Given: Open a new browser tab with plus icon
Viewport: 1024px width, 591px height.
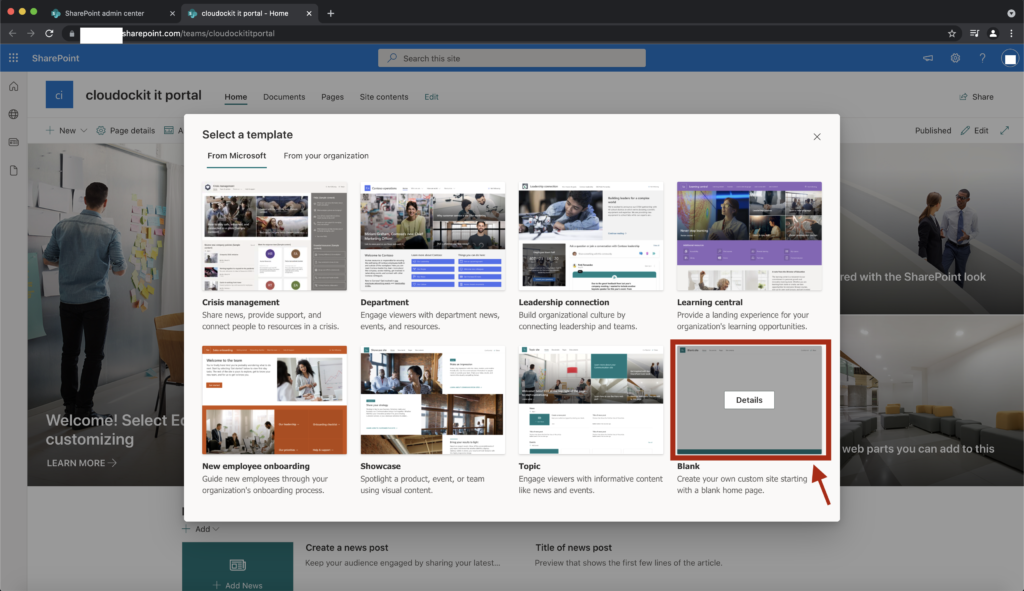Looking at the screenshot, I should click(330, 13).
